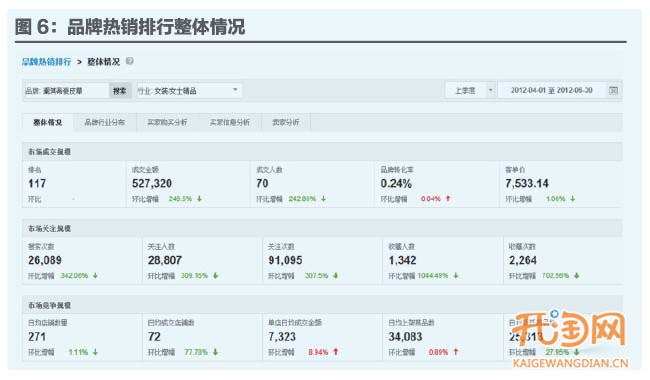Select the 整体情况 tab
The height and width of the screenshot is (380, 650).
tap(48, 122)
